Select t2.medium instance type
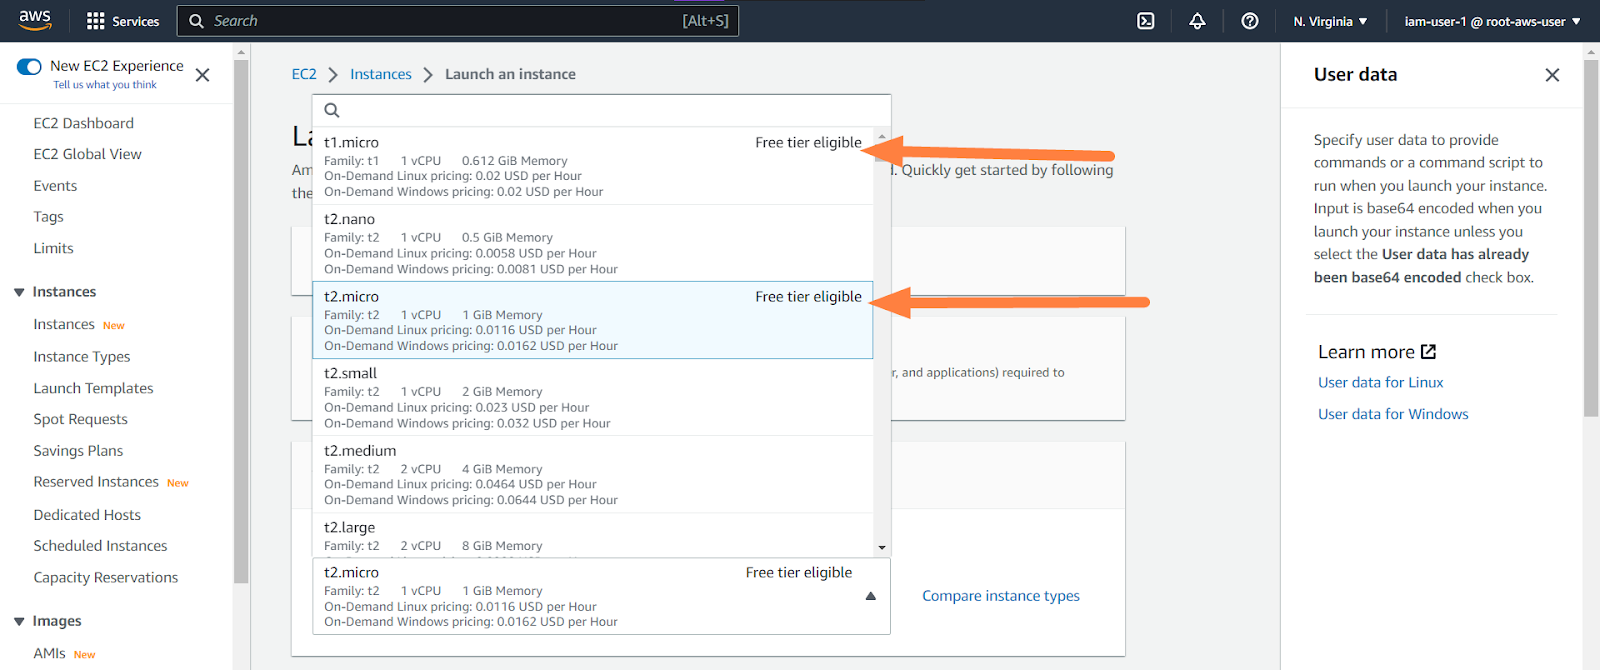 pyautogui.click(x=593, y=474)
